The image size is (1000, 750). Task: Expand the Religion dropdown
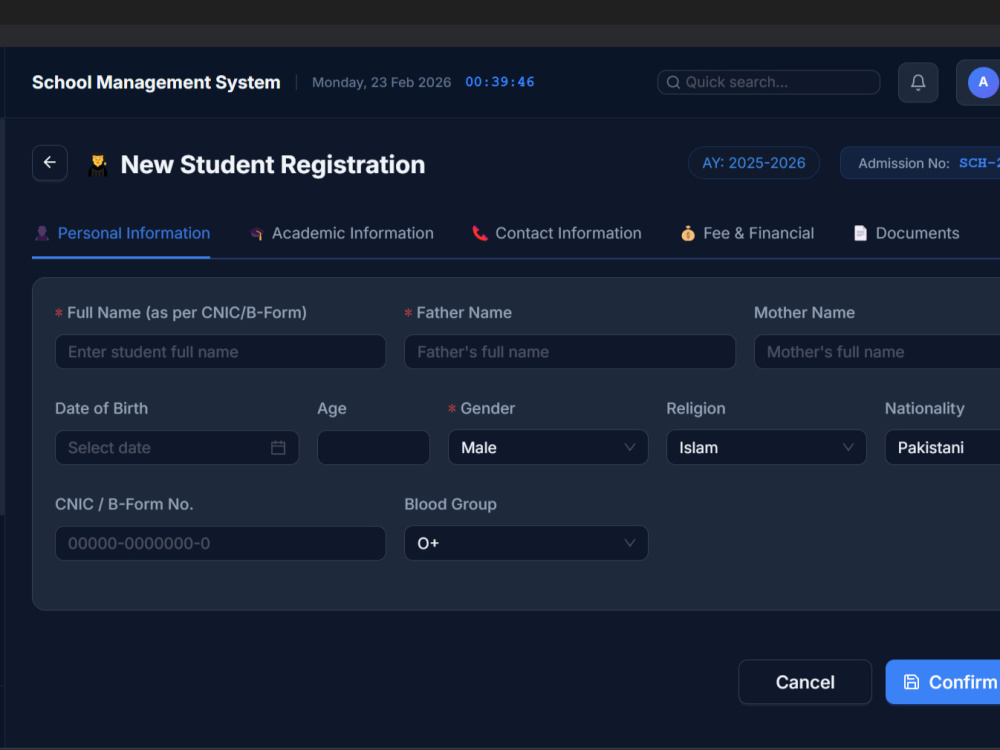point(766,448)
